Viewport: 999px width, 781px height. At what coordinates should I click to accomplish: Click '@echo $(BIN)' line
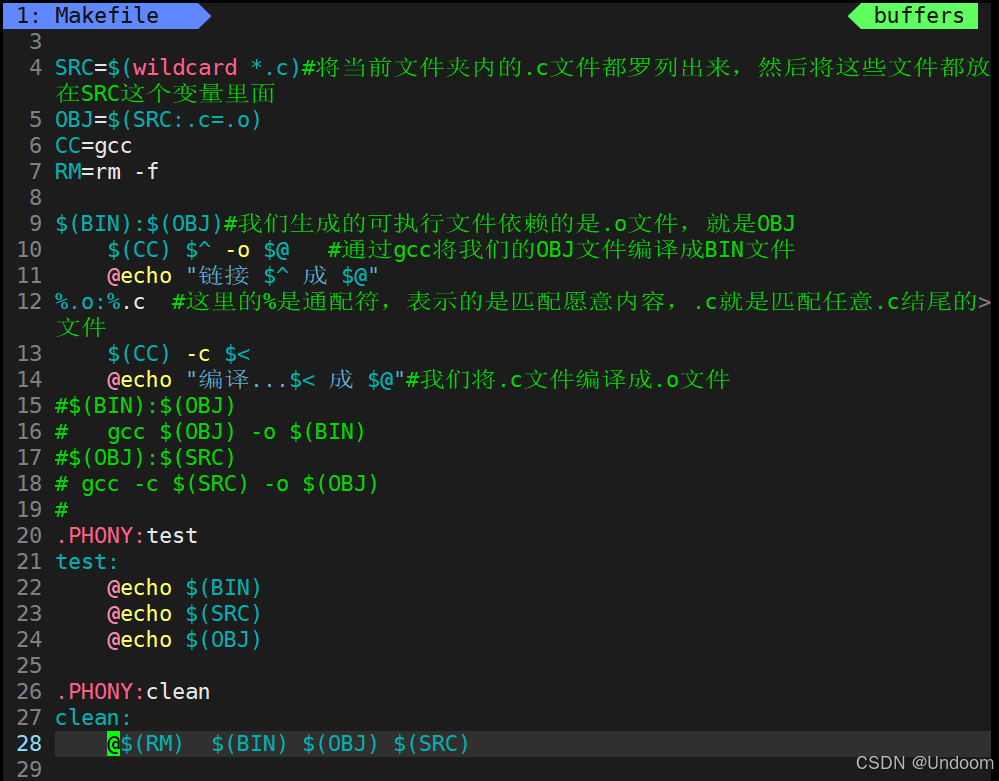pos(184,588)
